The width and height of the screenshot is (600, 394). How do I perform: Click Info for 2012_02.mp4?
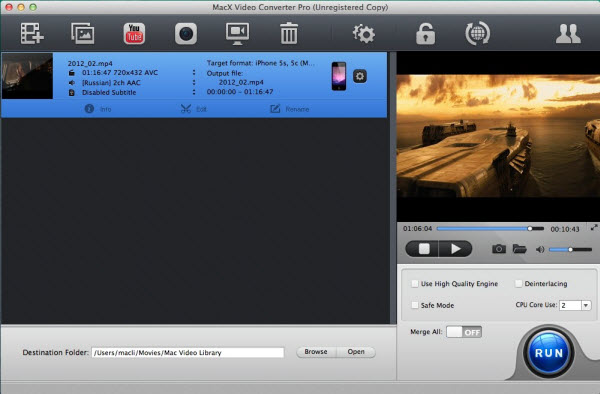click(x=98, y=109)
